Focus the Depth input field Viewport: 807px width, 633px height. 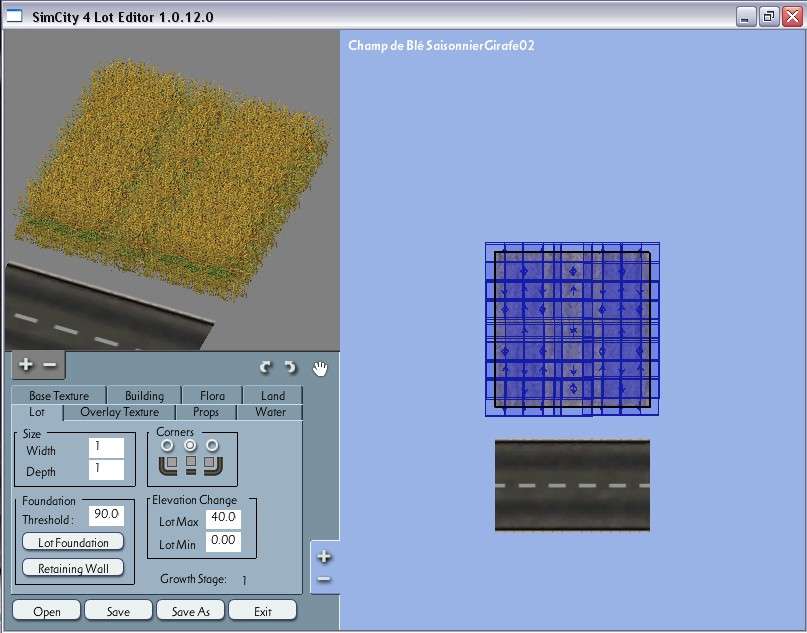(107, 469)
